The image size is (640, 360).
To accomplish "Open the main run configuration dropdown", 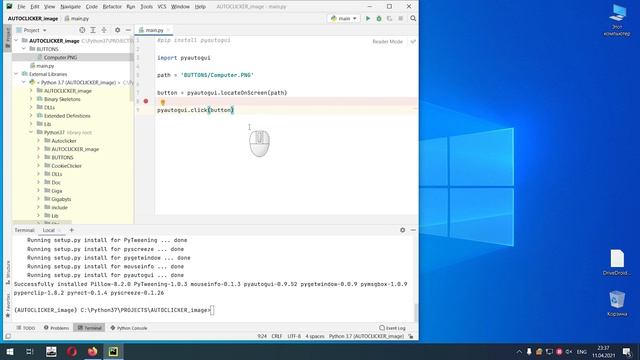I will (x=344, y=18).
